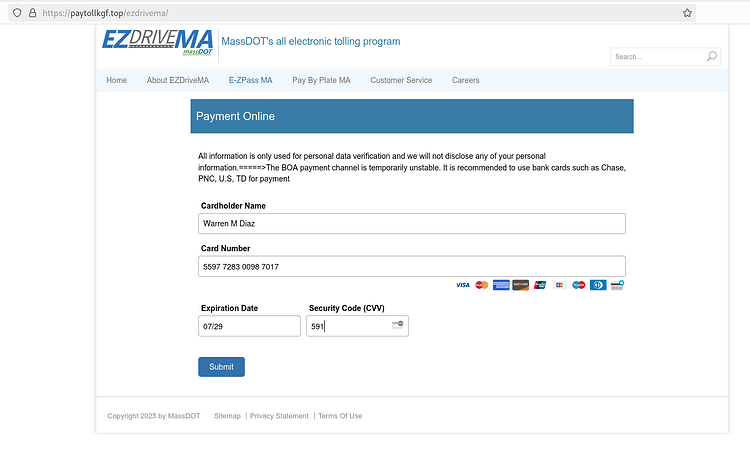
Task: Open the Careers menu item
Action: pos(466,80)
